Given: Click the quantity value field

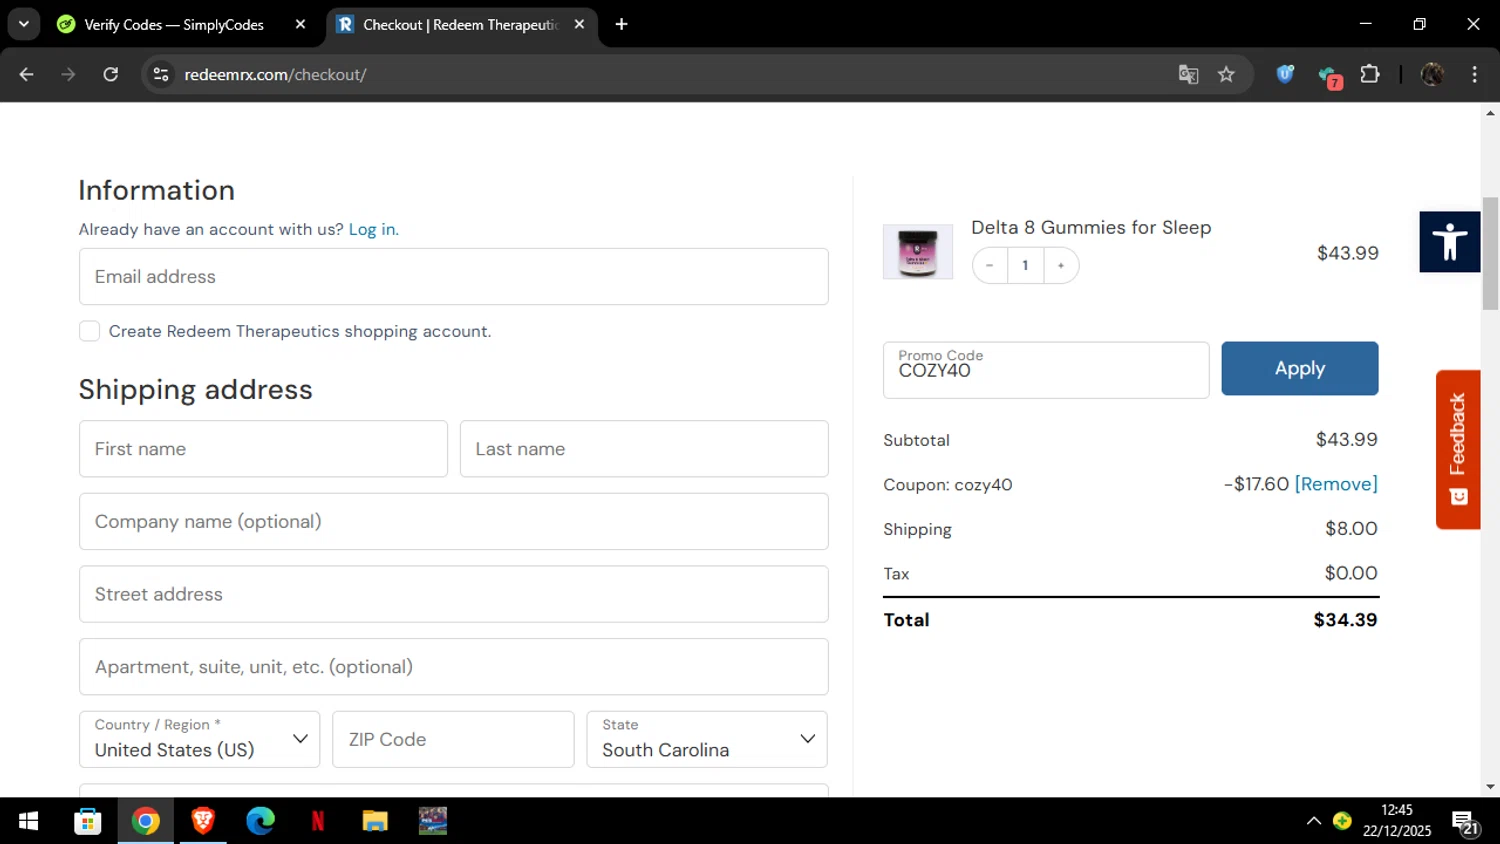Looking at the screenshot, I should tap(1025, 265).
